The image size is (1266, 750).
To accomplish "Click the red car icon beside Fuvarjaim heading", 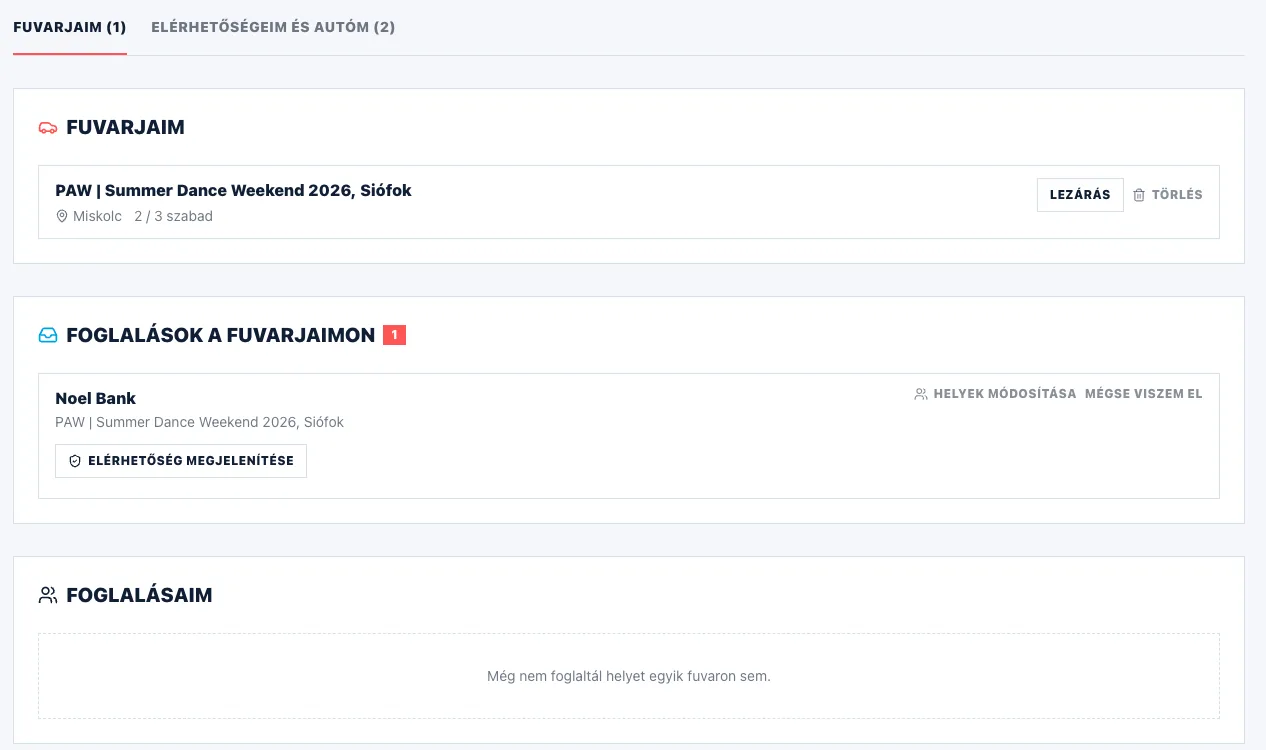I will tap(48, 128).
